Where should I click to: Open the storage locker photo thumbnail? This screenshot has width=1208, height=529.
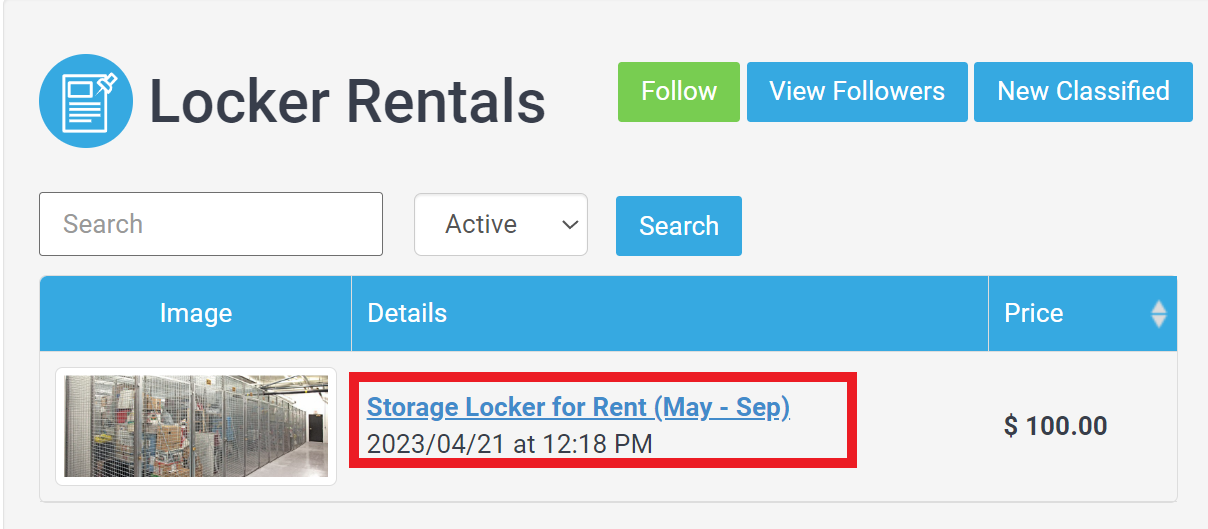click(196, 426)
